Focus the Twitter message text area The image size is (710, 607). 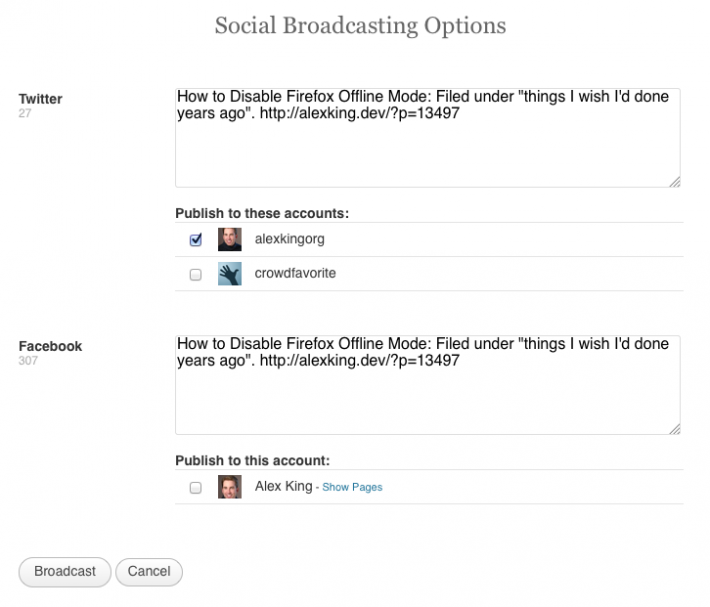click(x=428, y=138)
